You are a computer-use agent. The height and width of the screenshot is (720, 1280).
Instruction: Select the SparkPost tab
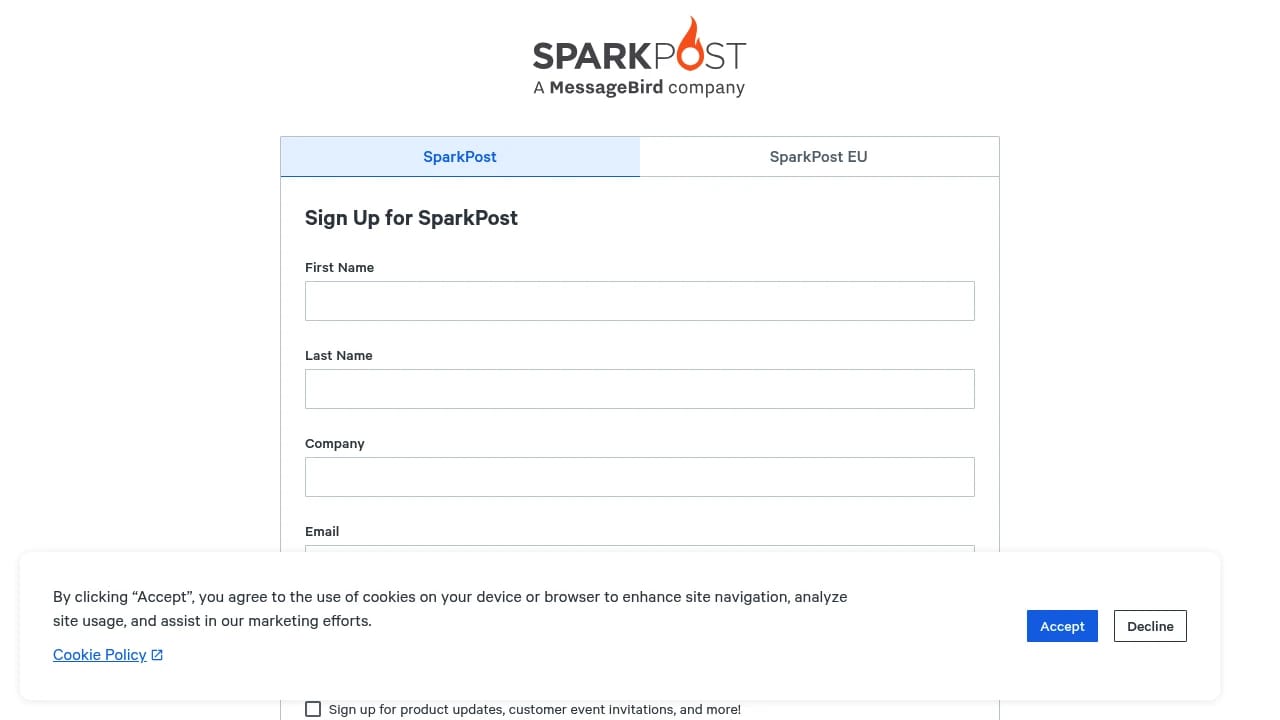pyautogui.click(x=459, y=156)
